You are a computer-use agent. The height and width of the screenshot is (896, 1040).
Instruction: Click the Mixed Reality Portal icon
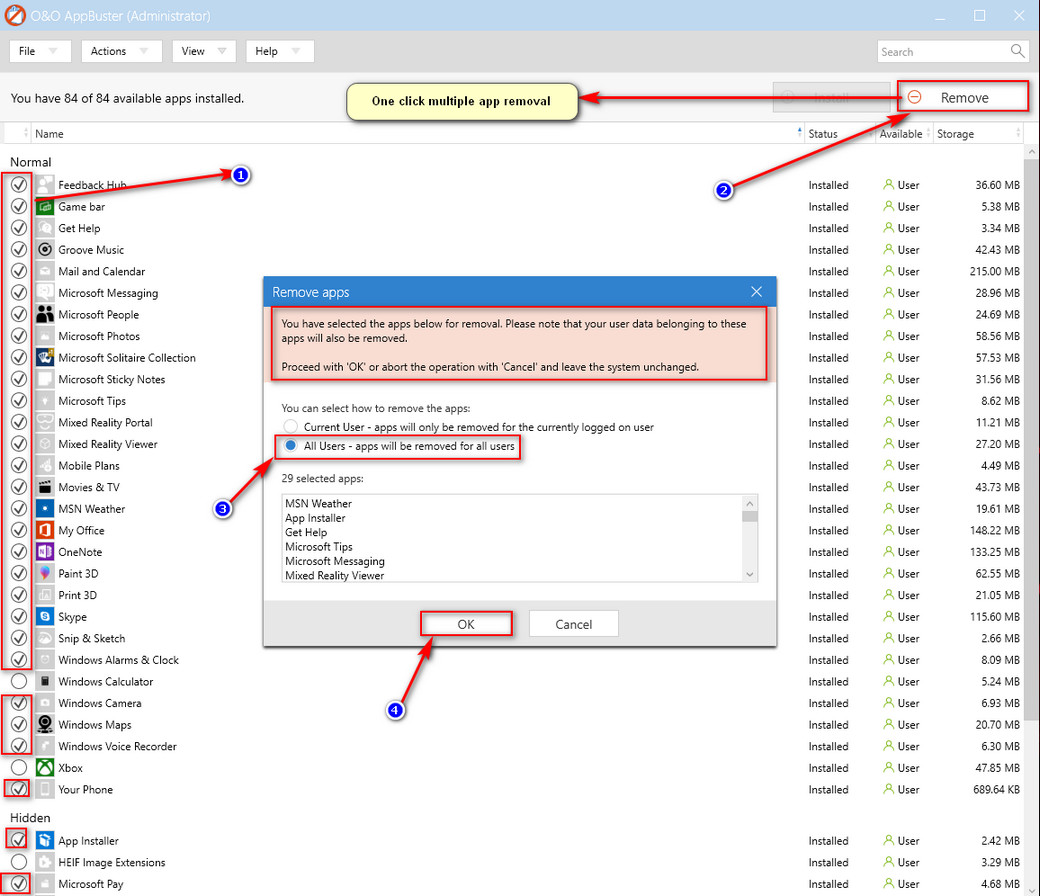(x=44, y=422)
